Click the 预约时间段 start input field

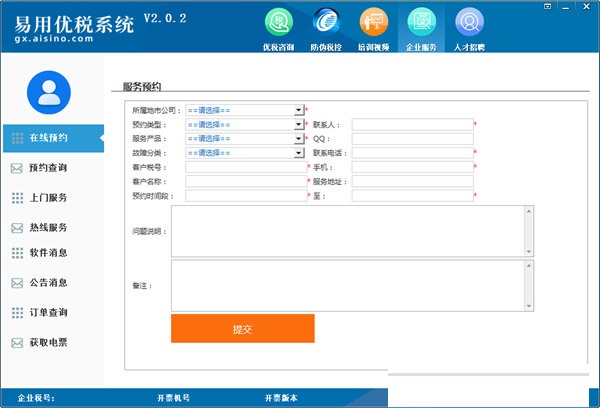click(246, 196)
